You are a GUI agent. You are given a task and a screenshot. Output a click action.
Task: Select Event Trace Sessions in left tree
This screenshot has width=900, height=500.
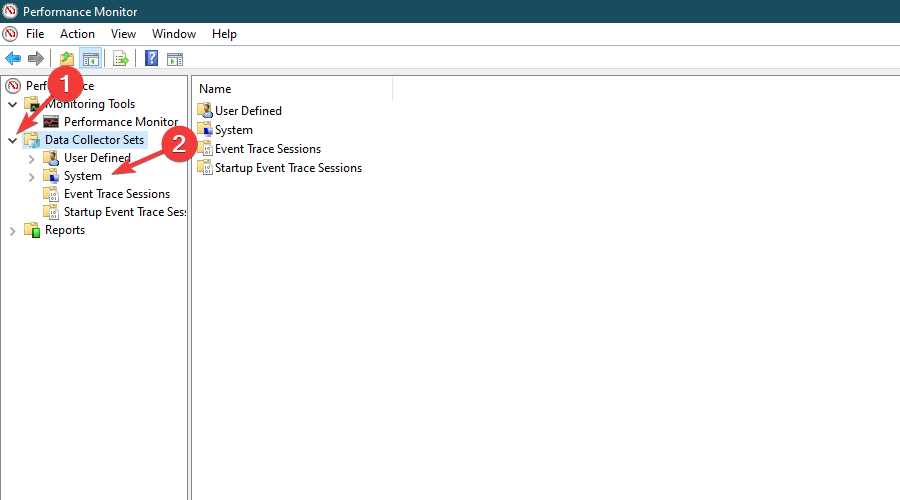(117, 194)
